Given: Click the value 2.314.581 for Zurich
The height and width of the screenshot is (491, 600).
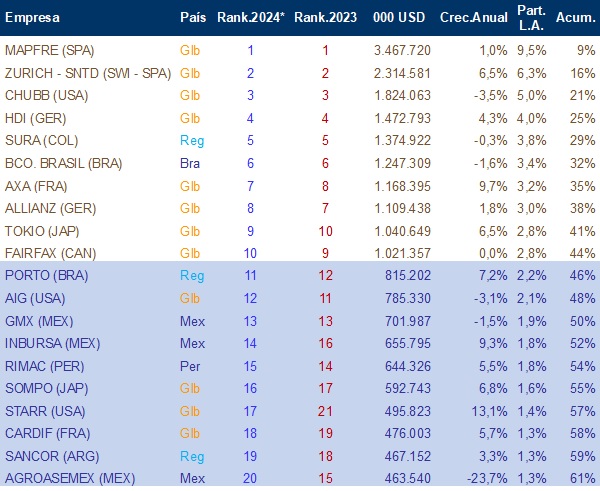Looking at the screenshot, I should [402, 73].
